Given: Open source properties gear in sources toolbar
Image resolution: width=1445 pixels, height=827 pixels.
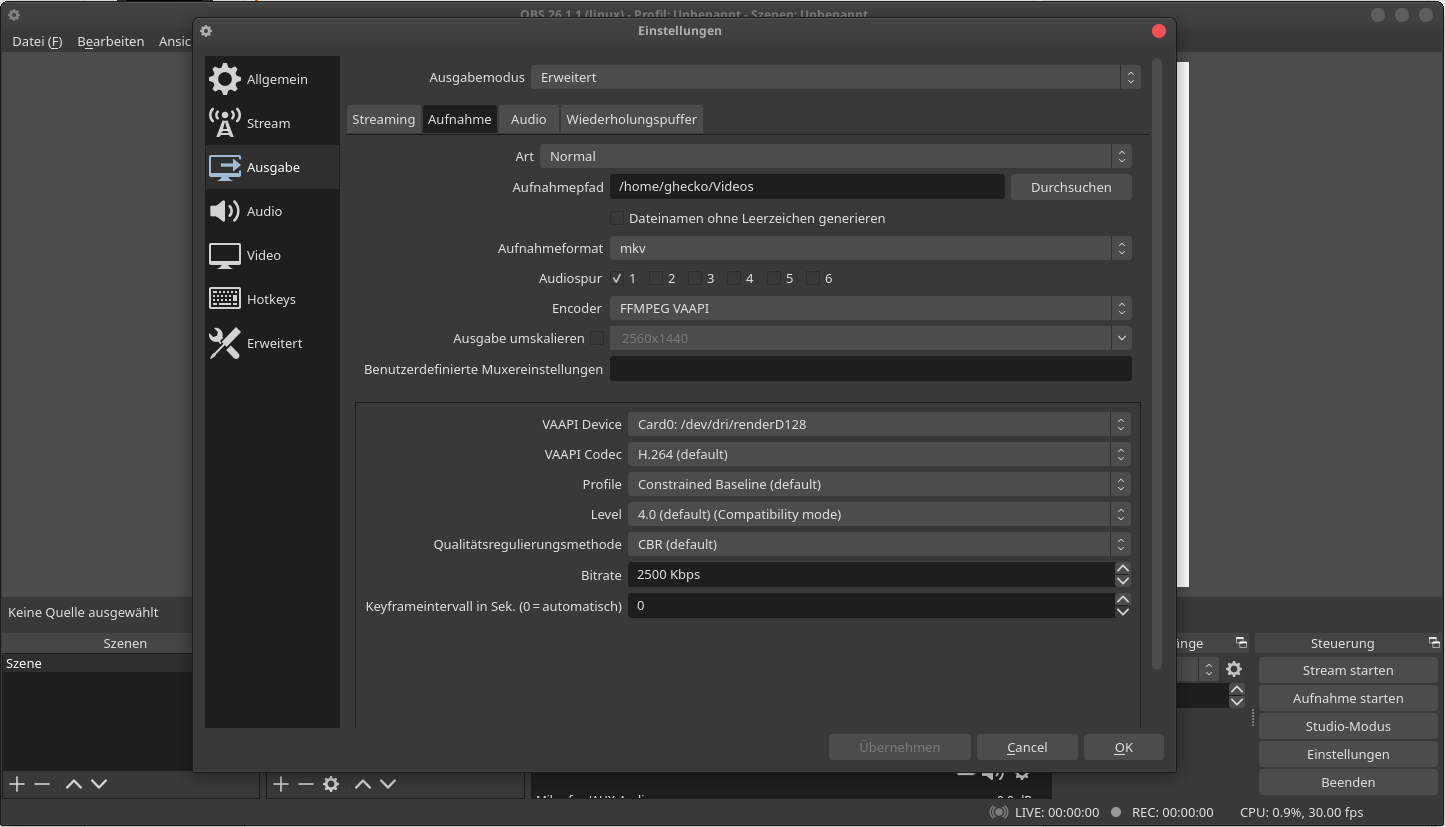Looking at the screenshot, I should (x=331, y=784).
